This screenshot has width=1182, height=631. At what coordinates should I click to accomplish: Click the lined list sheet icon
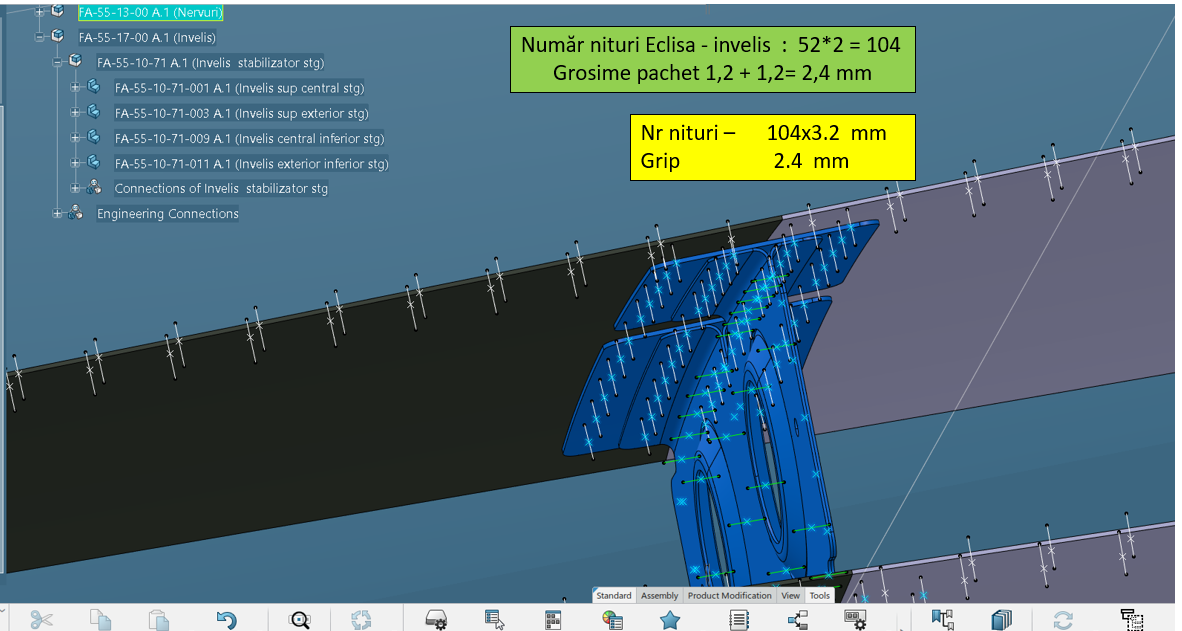pos(739,620)
